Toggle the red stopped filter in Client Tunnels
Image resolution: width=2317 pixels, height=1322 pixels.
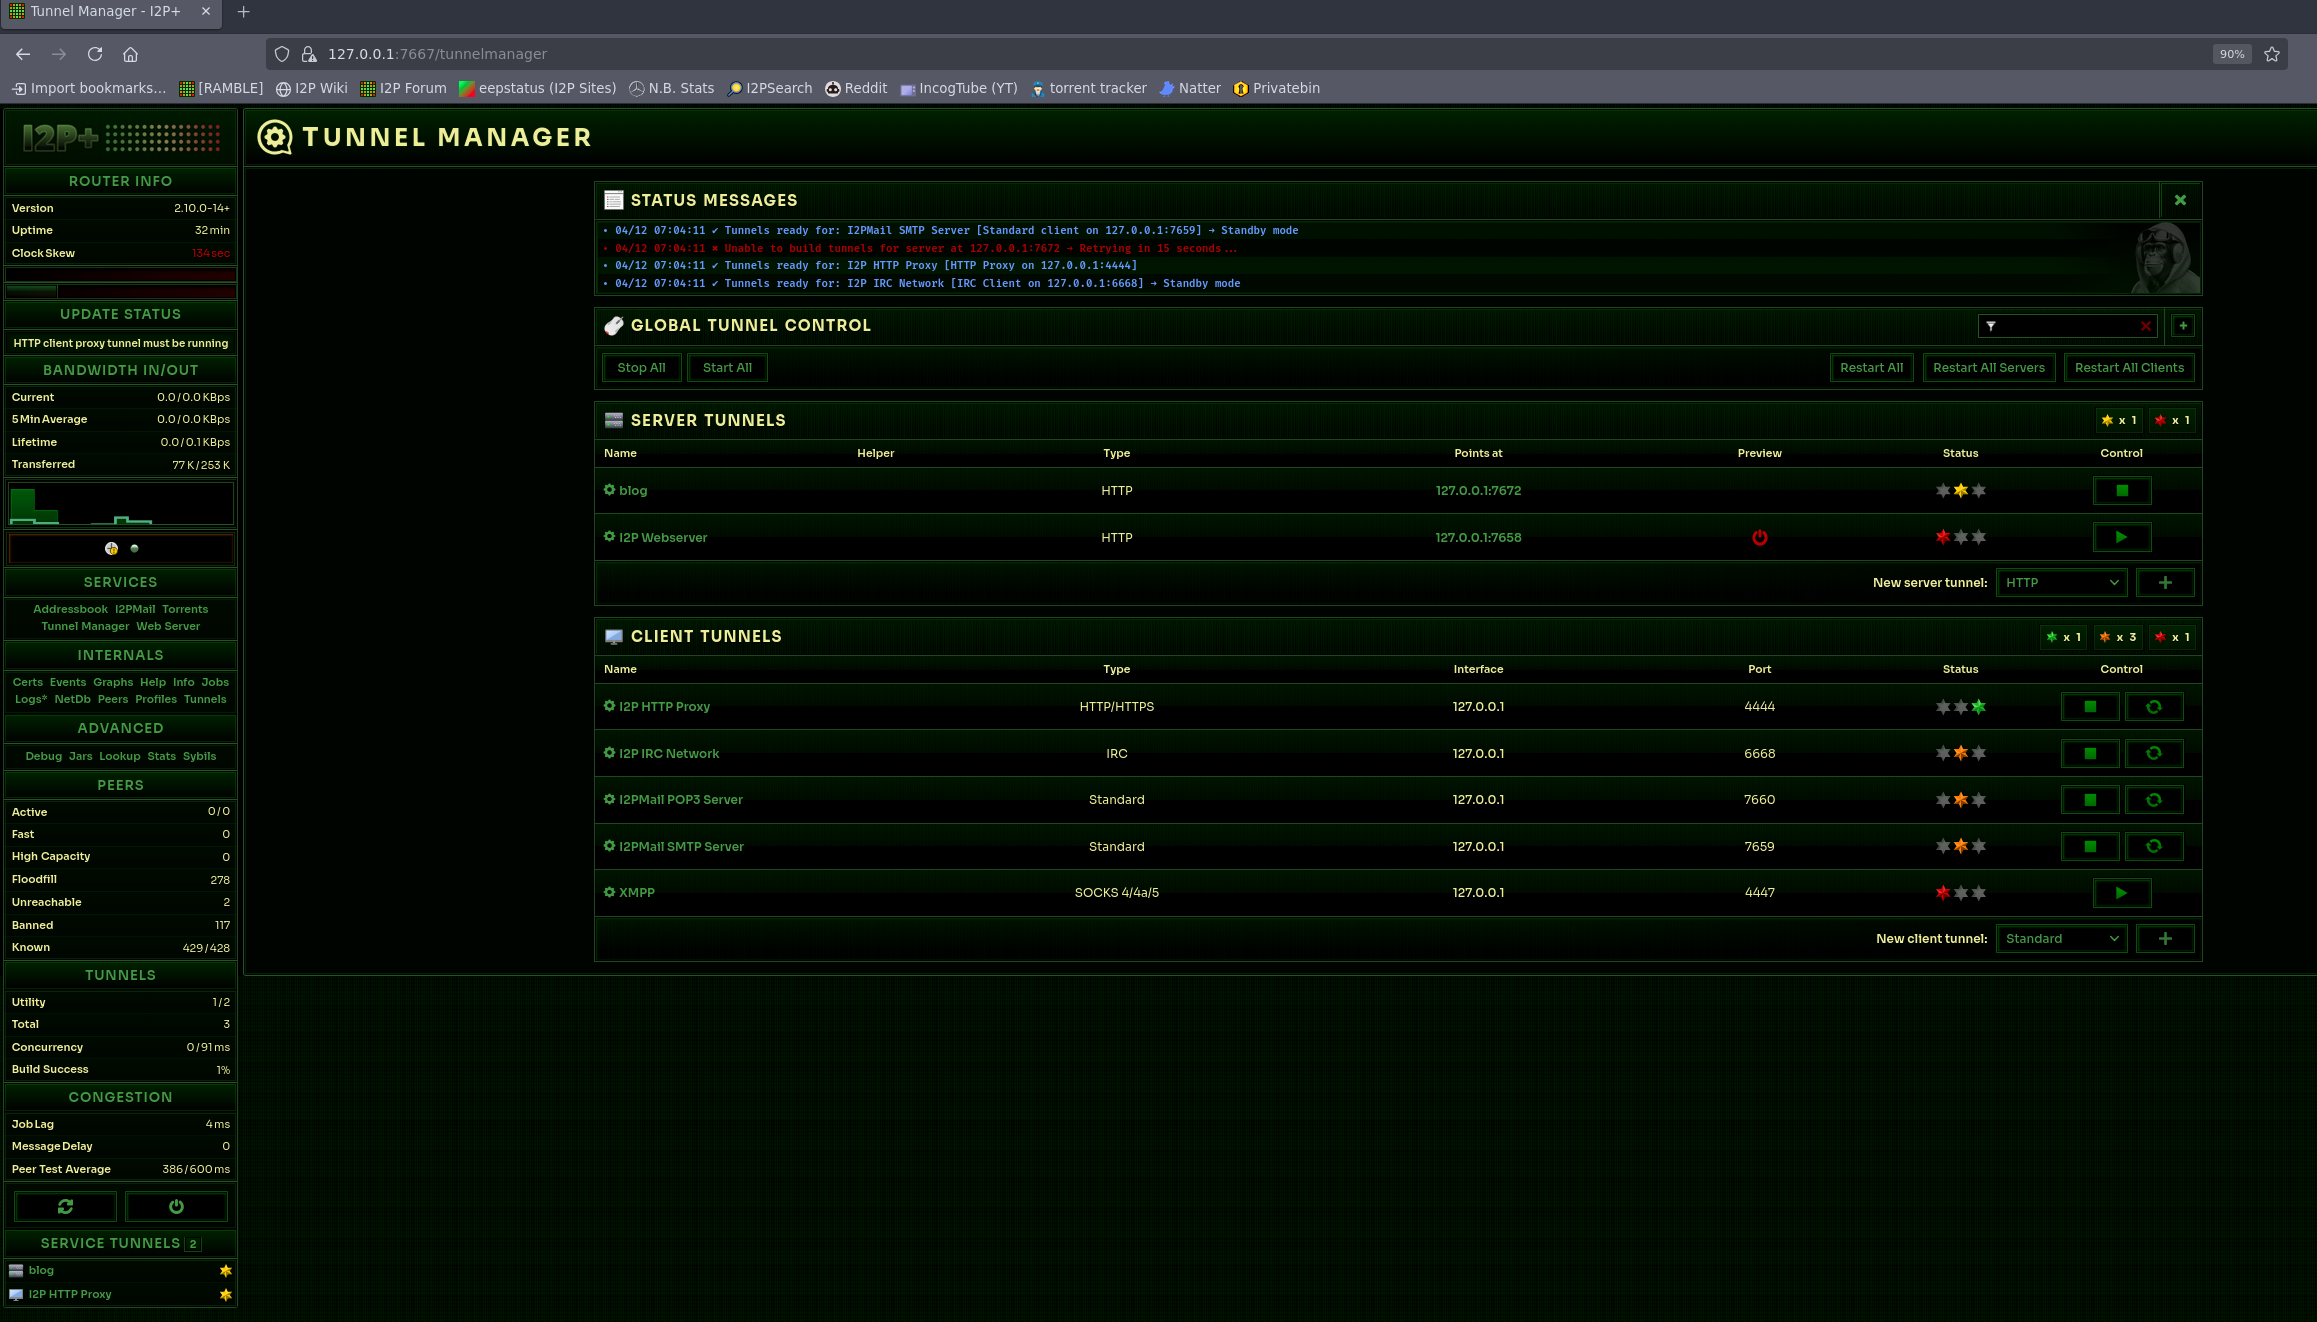pyautogui.click(x=2172, y=637)
